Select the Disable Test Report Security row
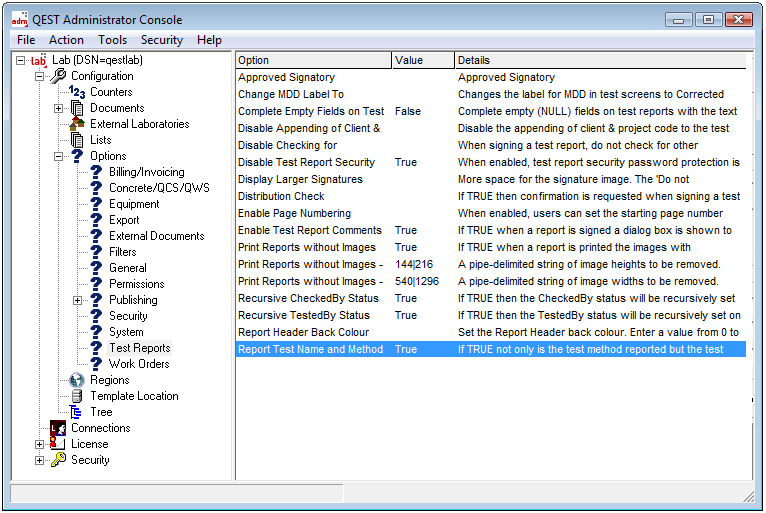The height and width of the screenshot is (513, 766). coord(306,162)
